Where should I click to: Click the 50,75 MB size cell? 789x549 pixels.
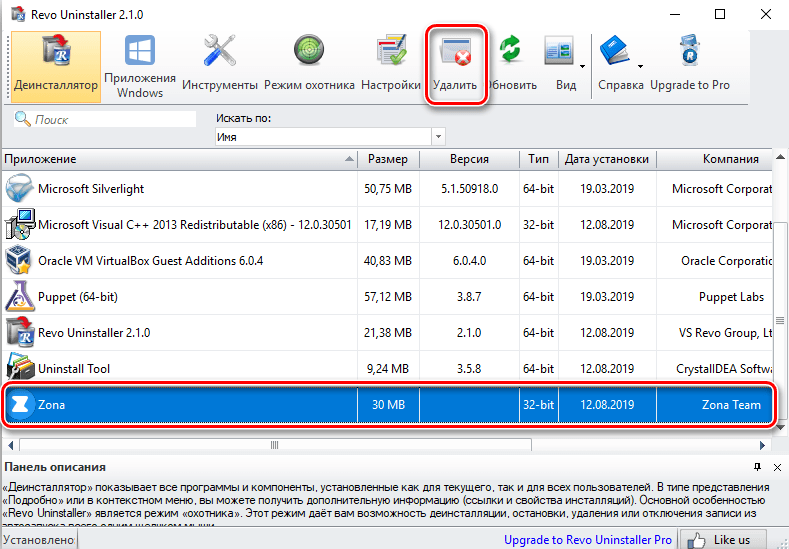(388, 189)
